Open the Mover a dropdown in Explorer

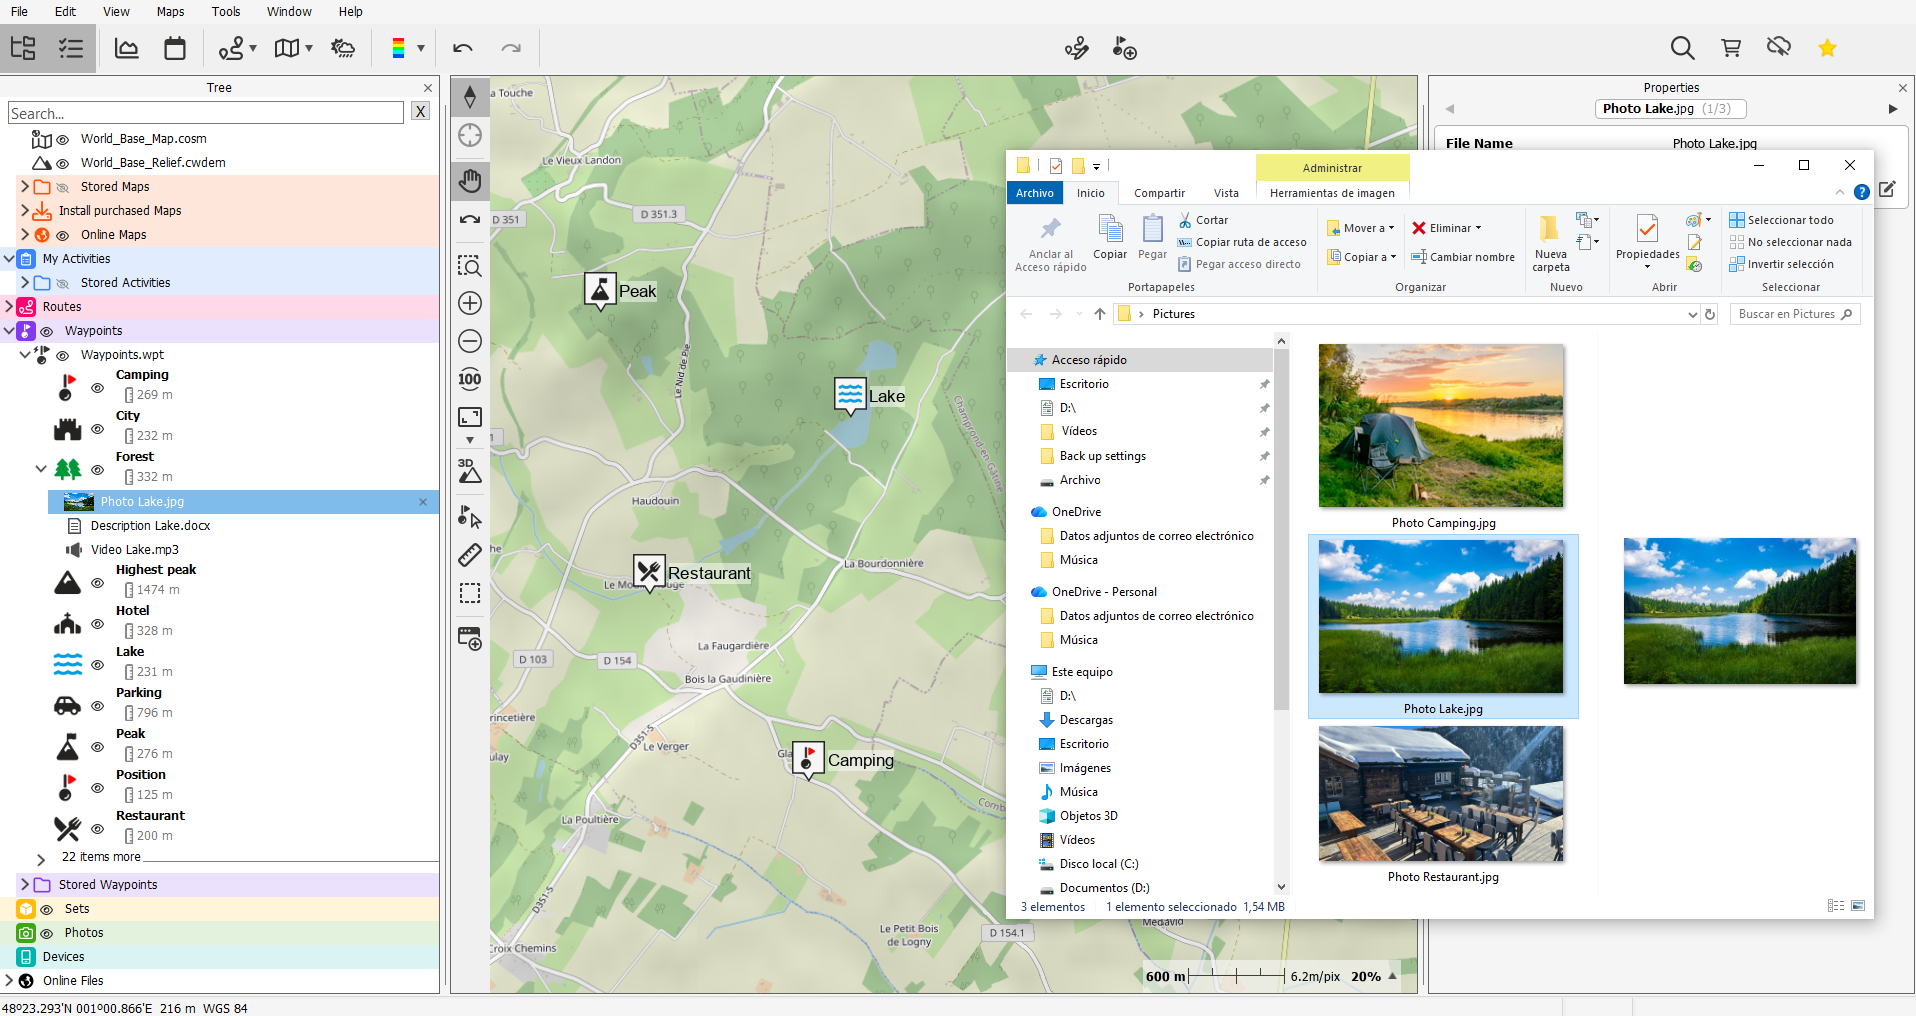[x=1361, y=228]
